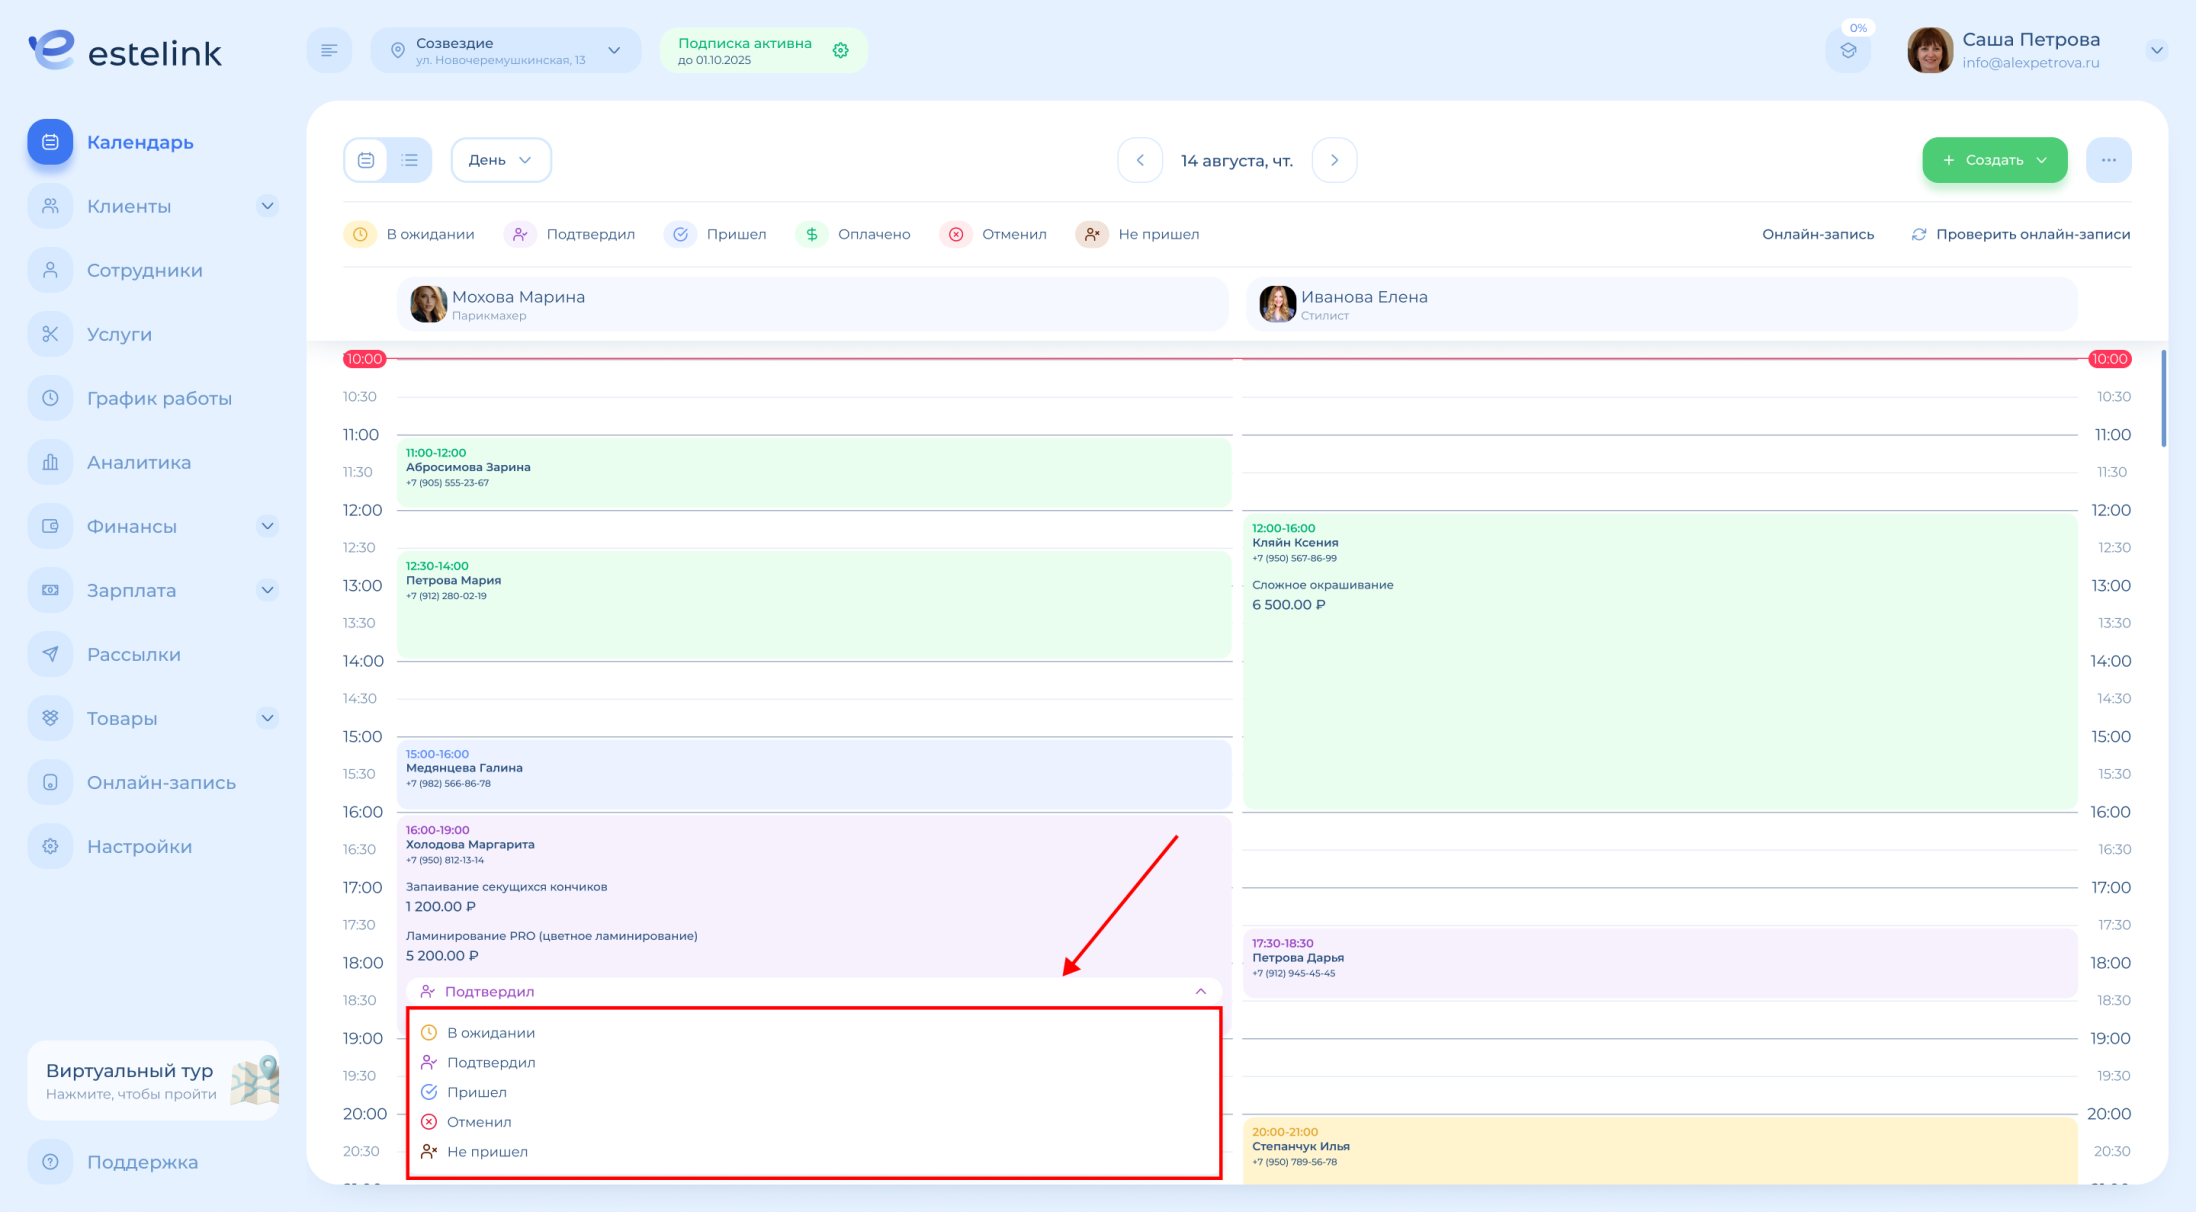This screenshot has width=2196, height=1212.
Task: Select Пришел in status list
Action: [476, 1092]
